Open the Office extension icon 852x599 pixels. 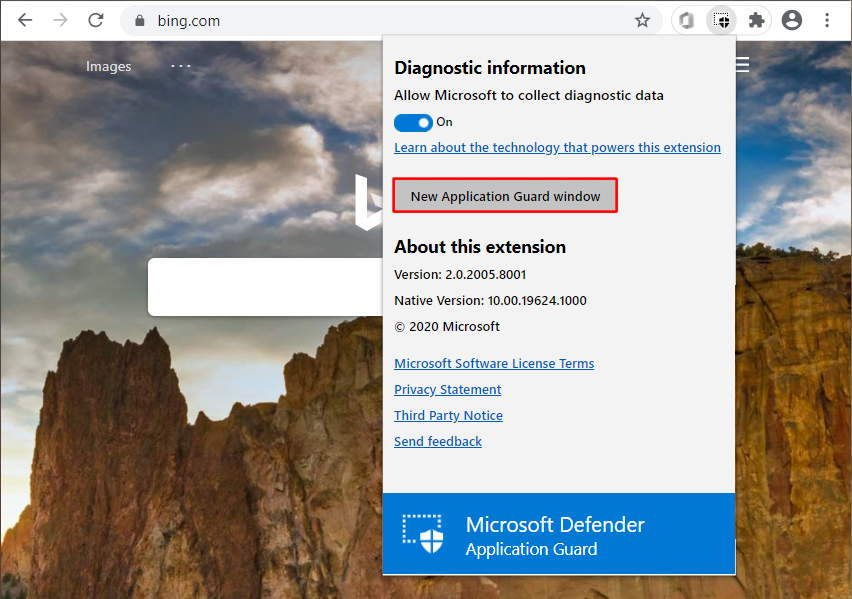click(685, 20)
